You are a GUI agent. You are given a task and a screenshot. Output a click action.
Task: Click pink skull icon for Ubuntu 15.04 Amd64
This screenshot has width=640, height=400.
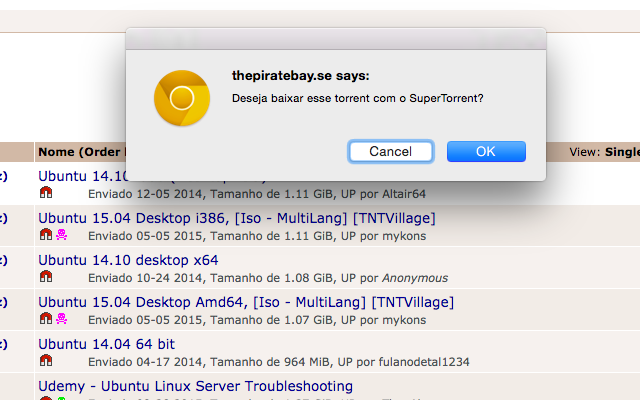click(x=62, y=319)
